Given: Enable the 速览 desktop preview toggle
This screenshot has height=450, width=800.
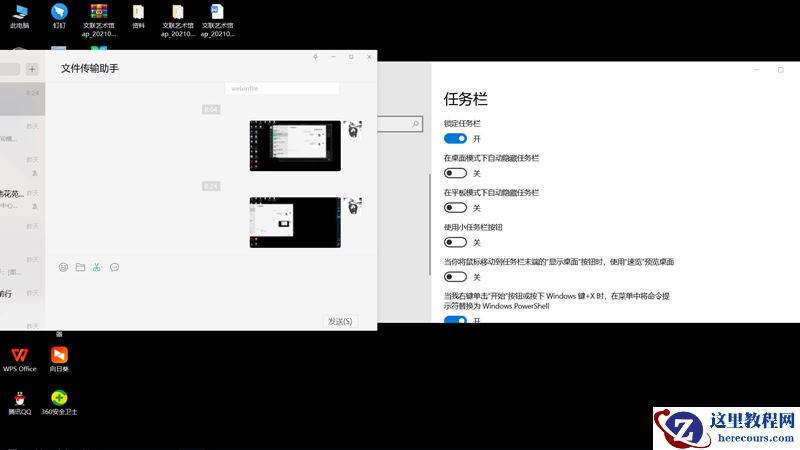Looking at the screenshot, I should point(455,277).
